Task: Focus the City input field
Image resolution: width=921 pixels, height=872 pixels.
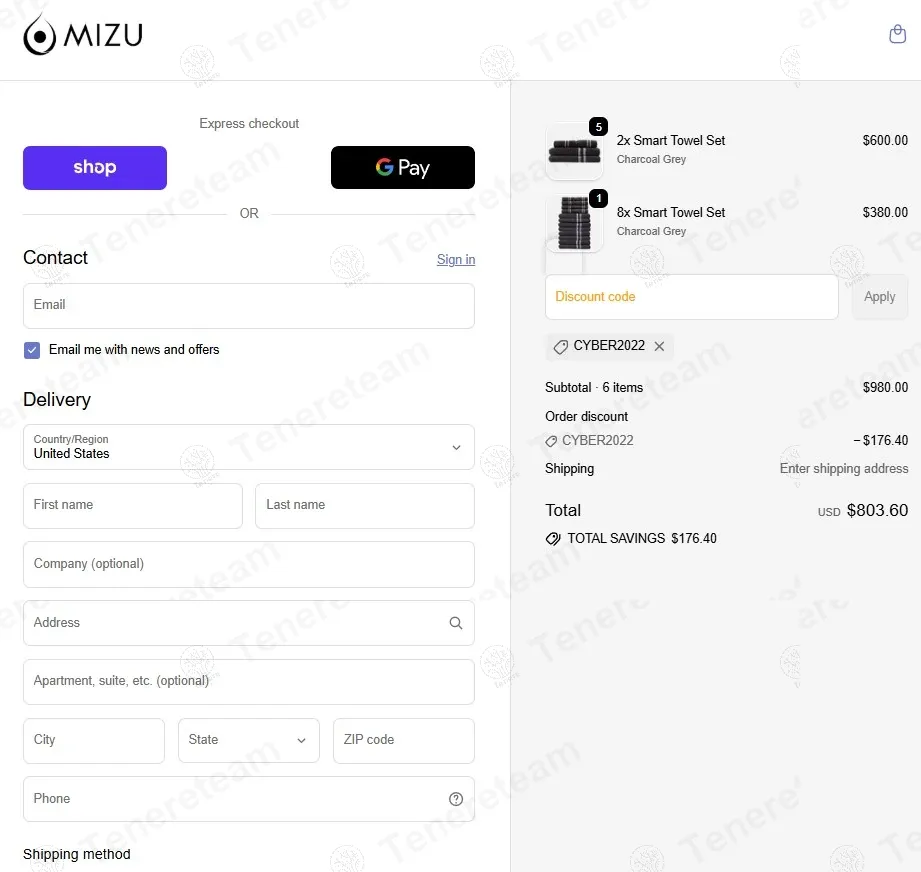Action: (94, 740)
